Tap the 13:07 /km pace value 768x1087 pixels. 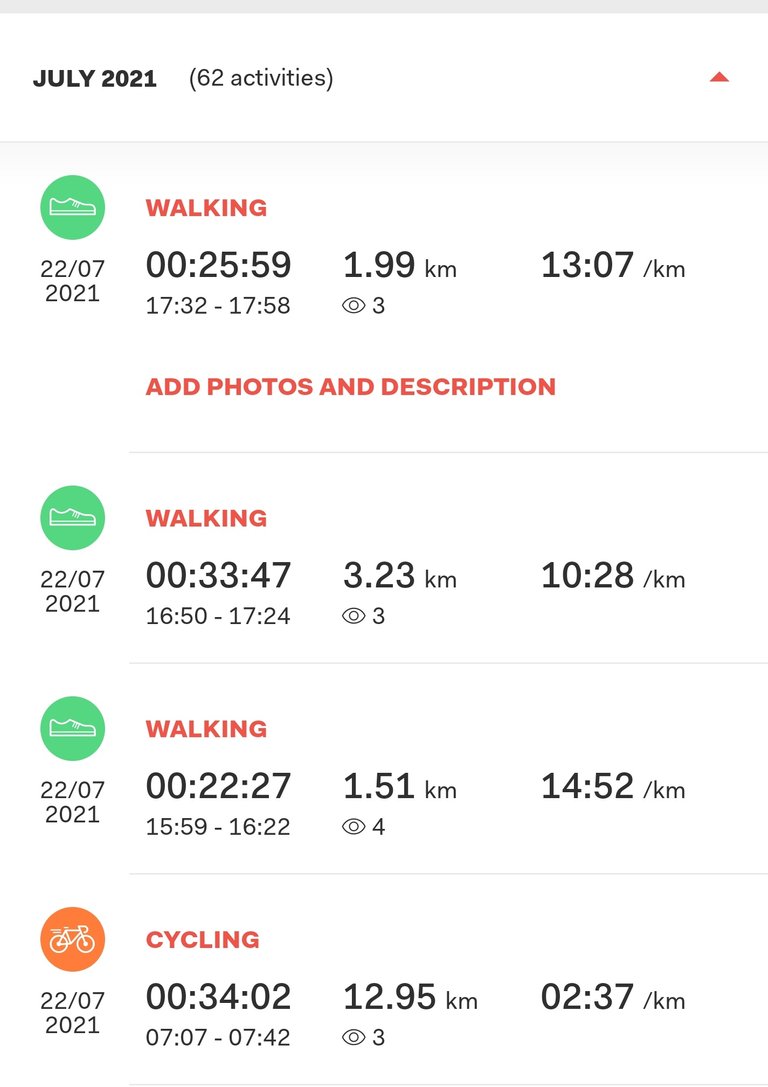coord(613,266)
